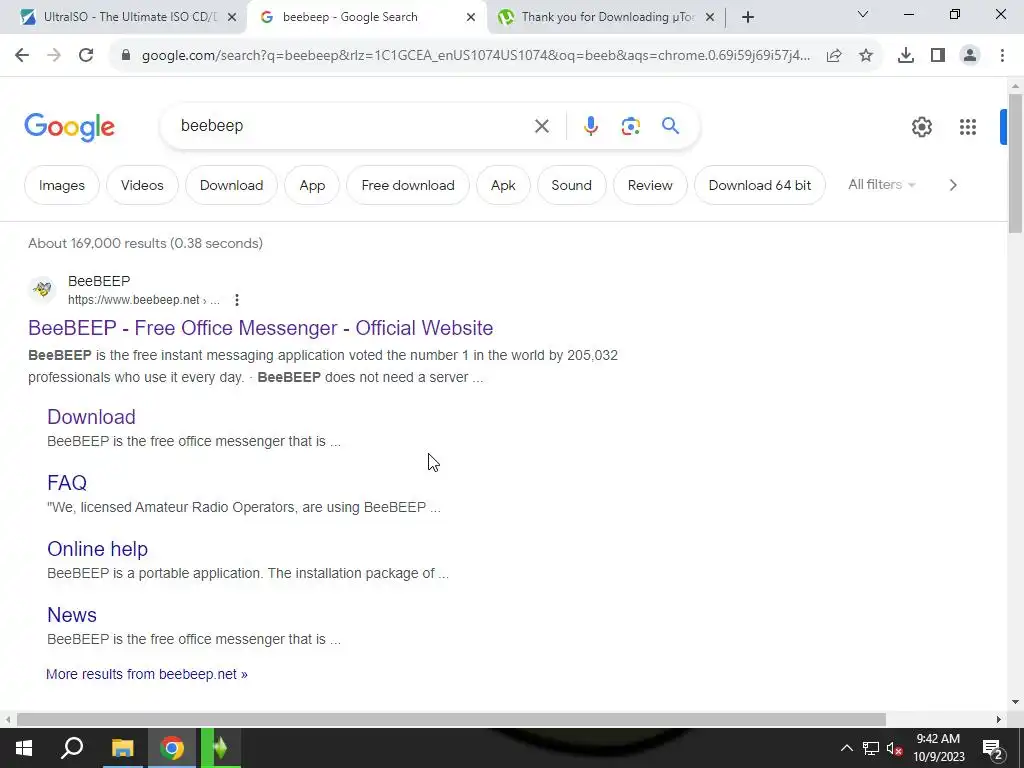The width and height of the screenshot is (1024, 768).
Task: Reload the current page
Action: (86, 56)
